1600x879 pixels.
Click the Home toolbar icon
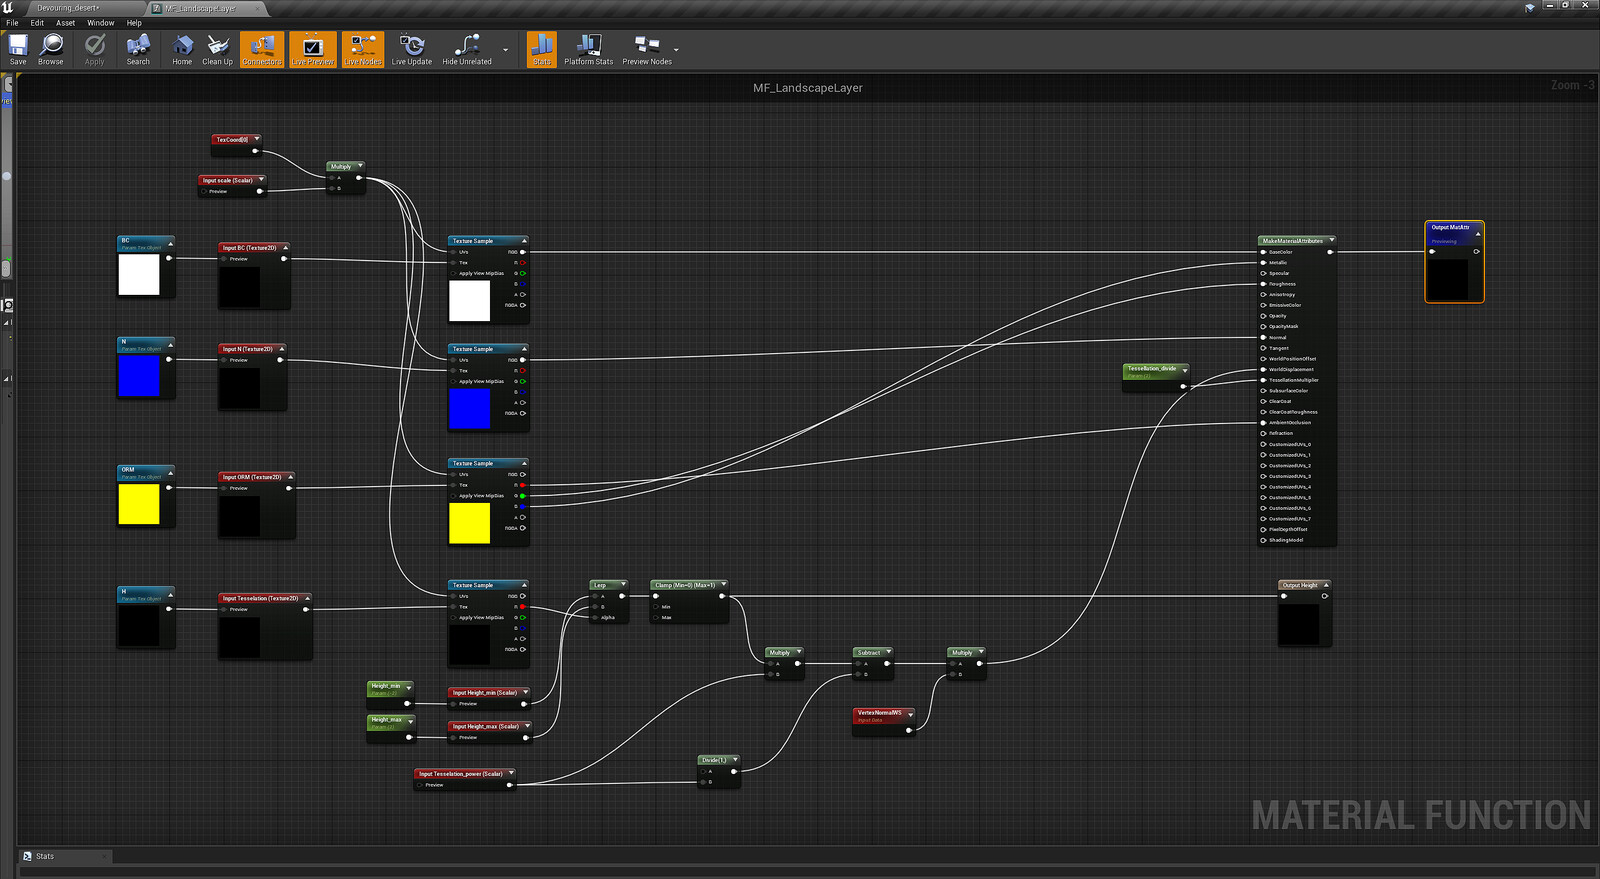[x=182, y=49]
